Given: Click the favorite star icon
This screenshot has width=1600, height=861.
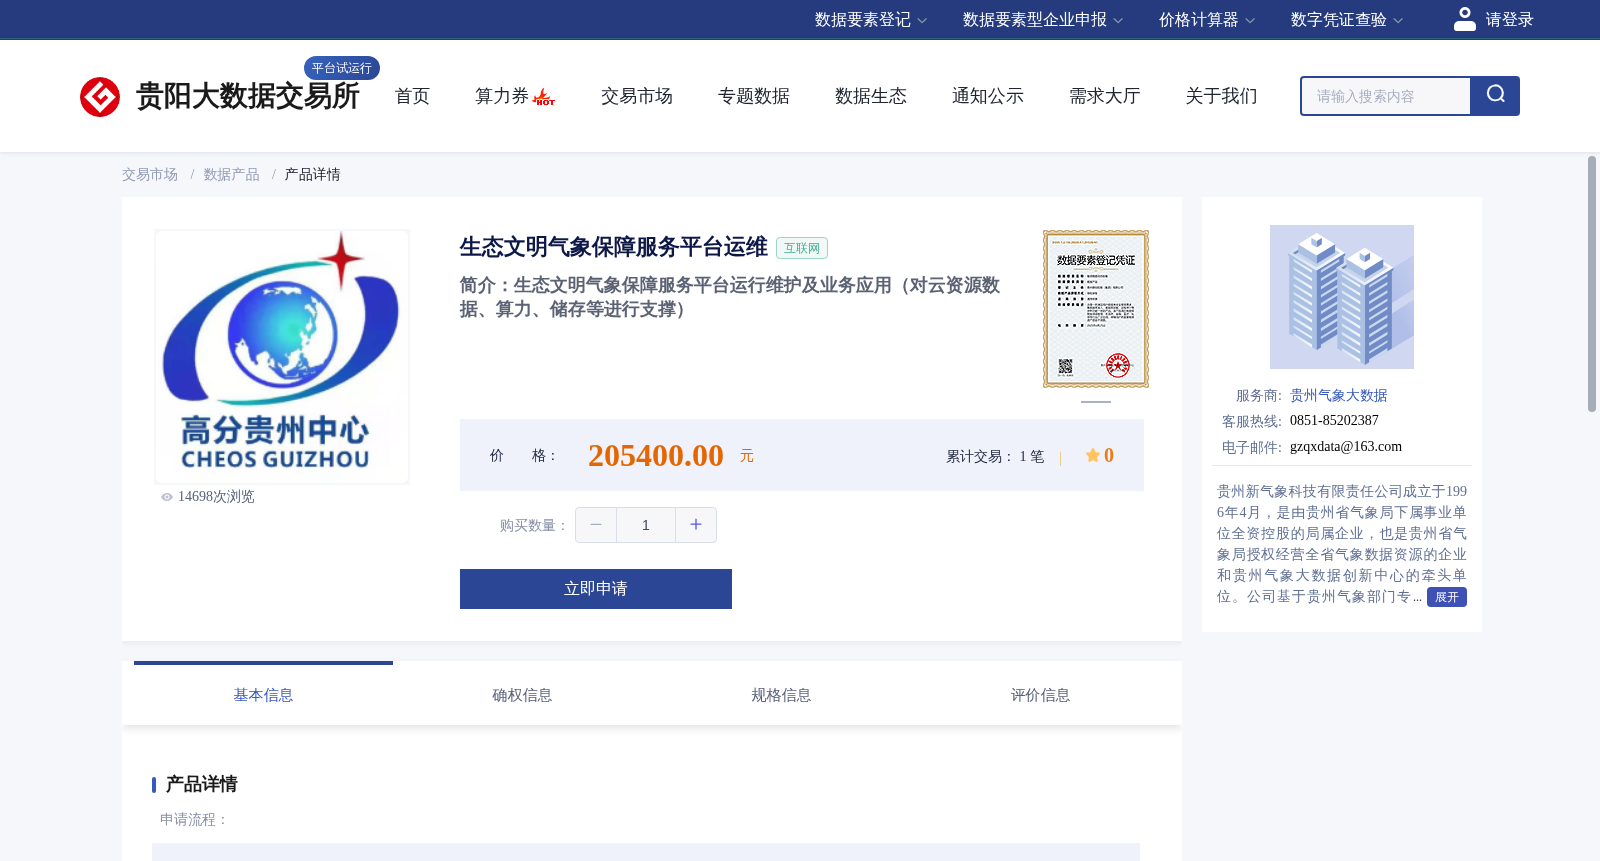Looking at the screenshot, I should click(1093, 455).
